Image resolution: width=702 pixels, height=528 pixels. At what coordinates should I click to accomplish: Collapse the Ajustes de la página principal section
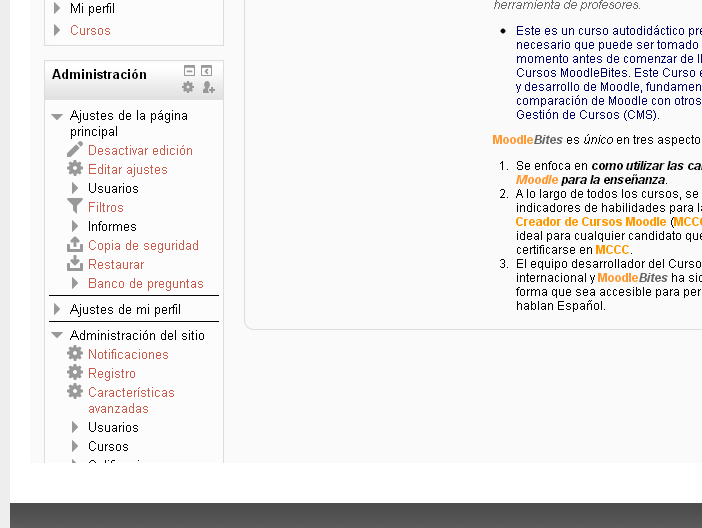tap(57, 116)
